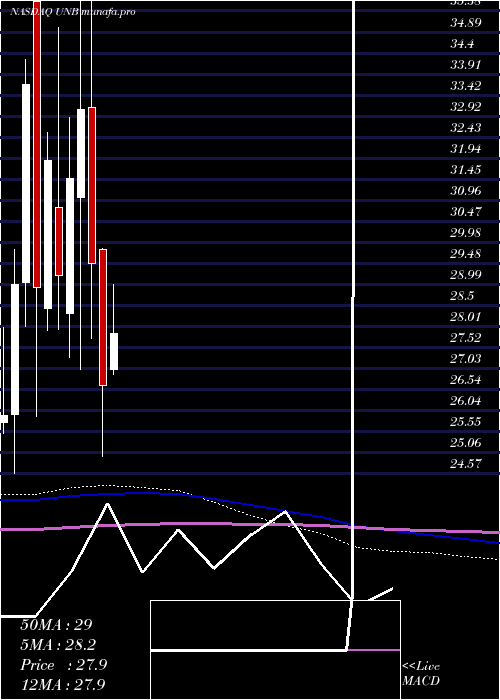Click the small red candlestick body near 30
Screen dimensions: 500x700
point(59,242)
